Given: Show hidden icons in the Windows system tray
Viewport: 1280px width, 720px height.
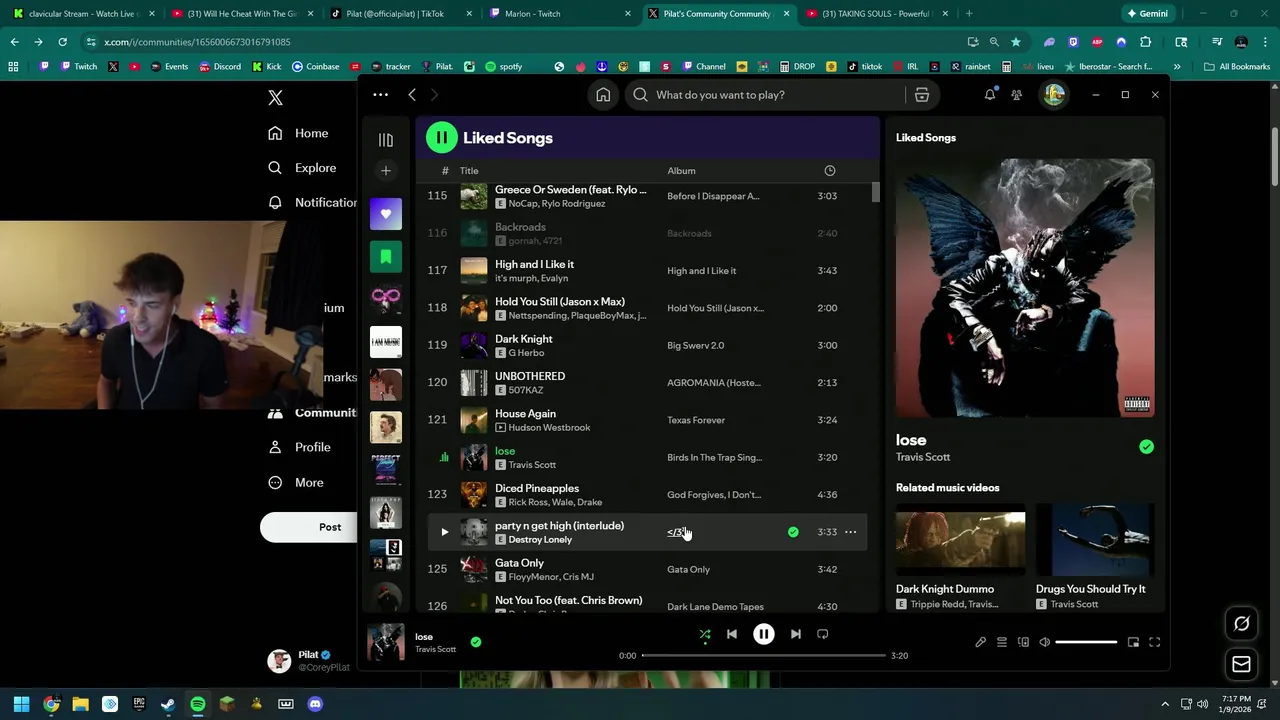Looking at the screenshot, I should [1165, 704].
